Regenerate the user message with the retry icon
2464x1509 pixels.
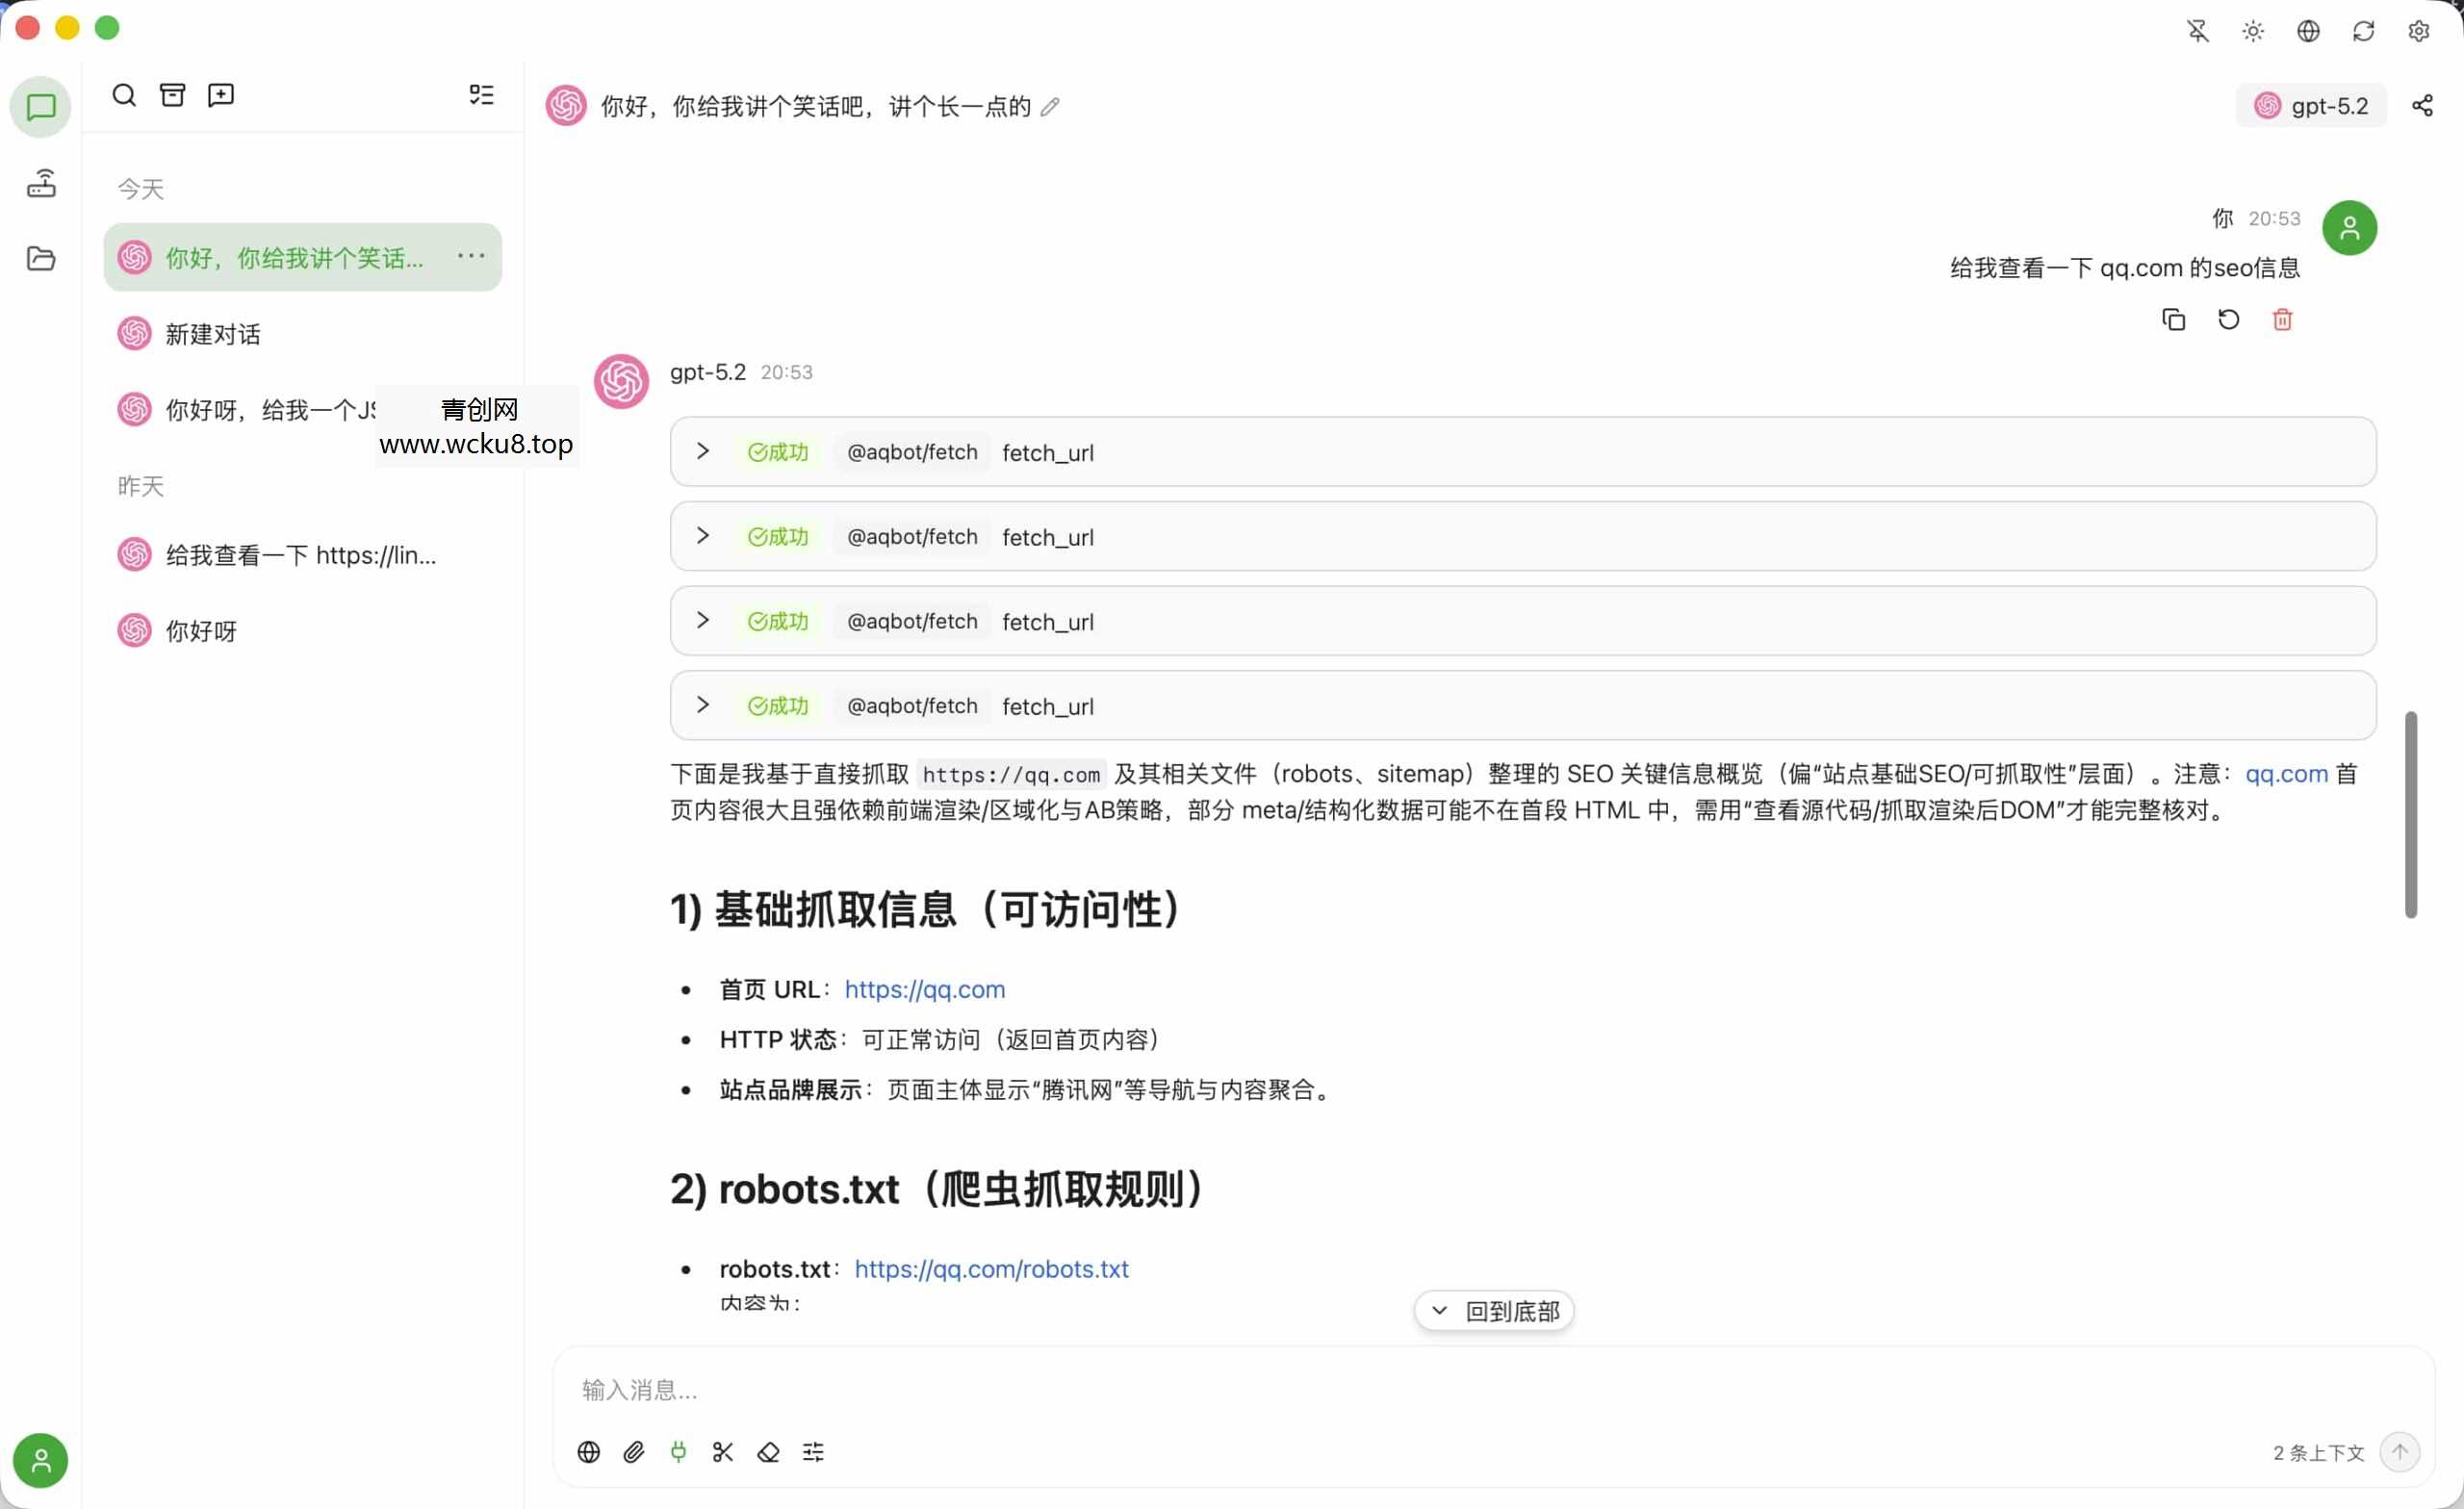click(2227, 319)
